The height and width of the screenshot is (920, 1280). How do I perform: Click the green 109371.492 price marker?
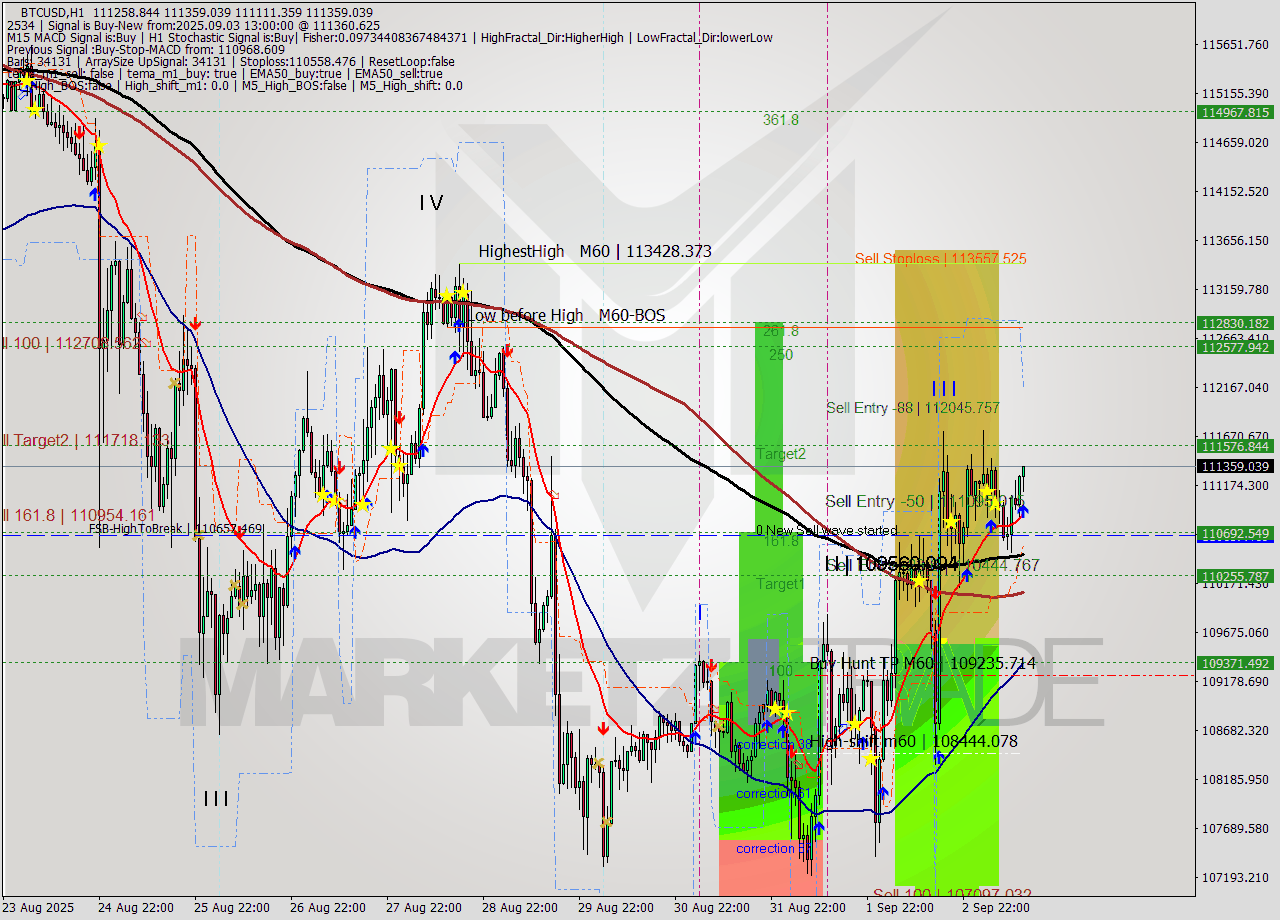tap(1237, 662)
